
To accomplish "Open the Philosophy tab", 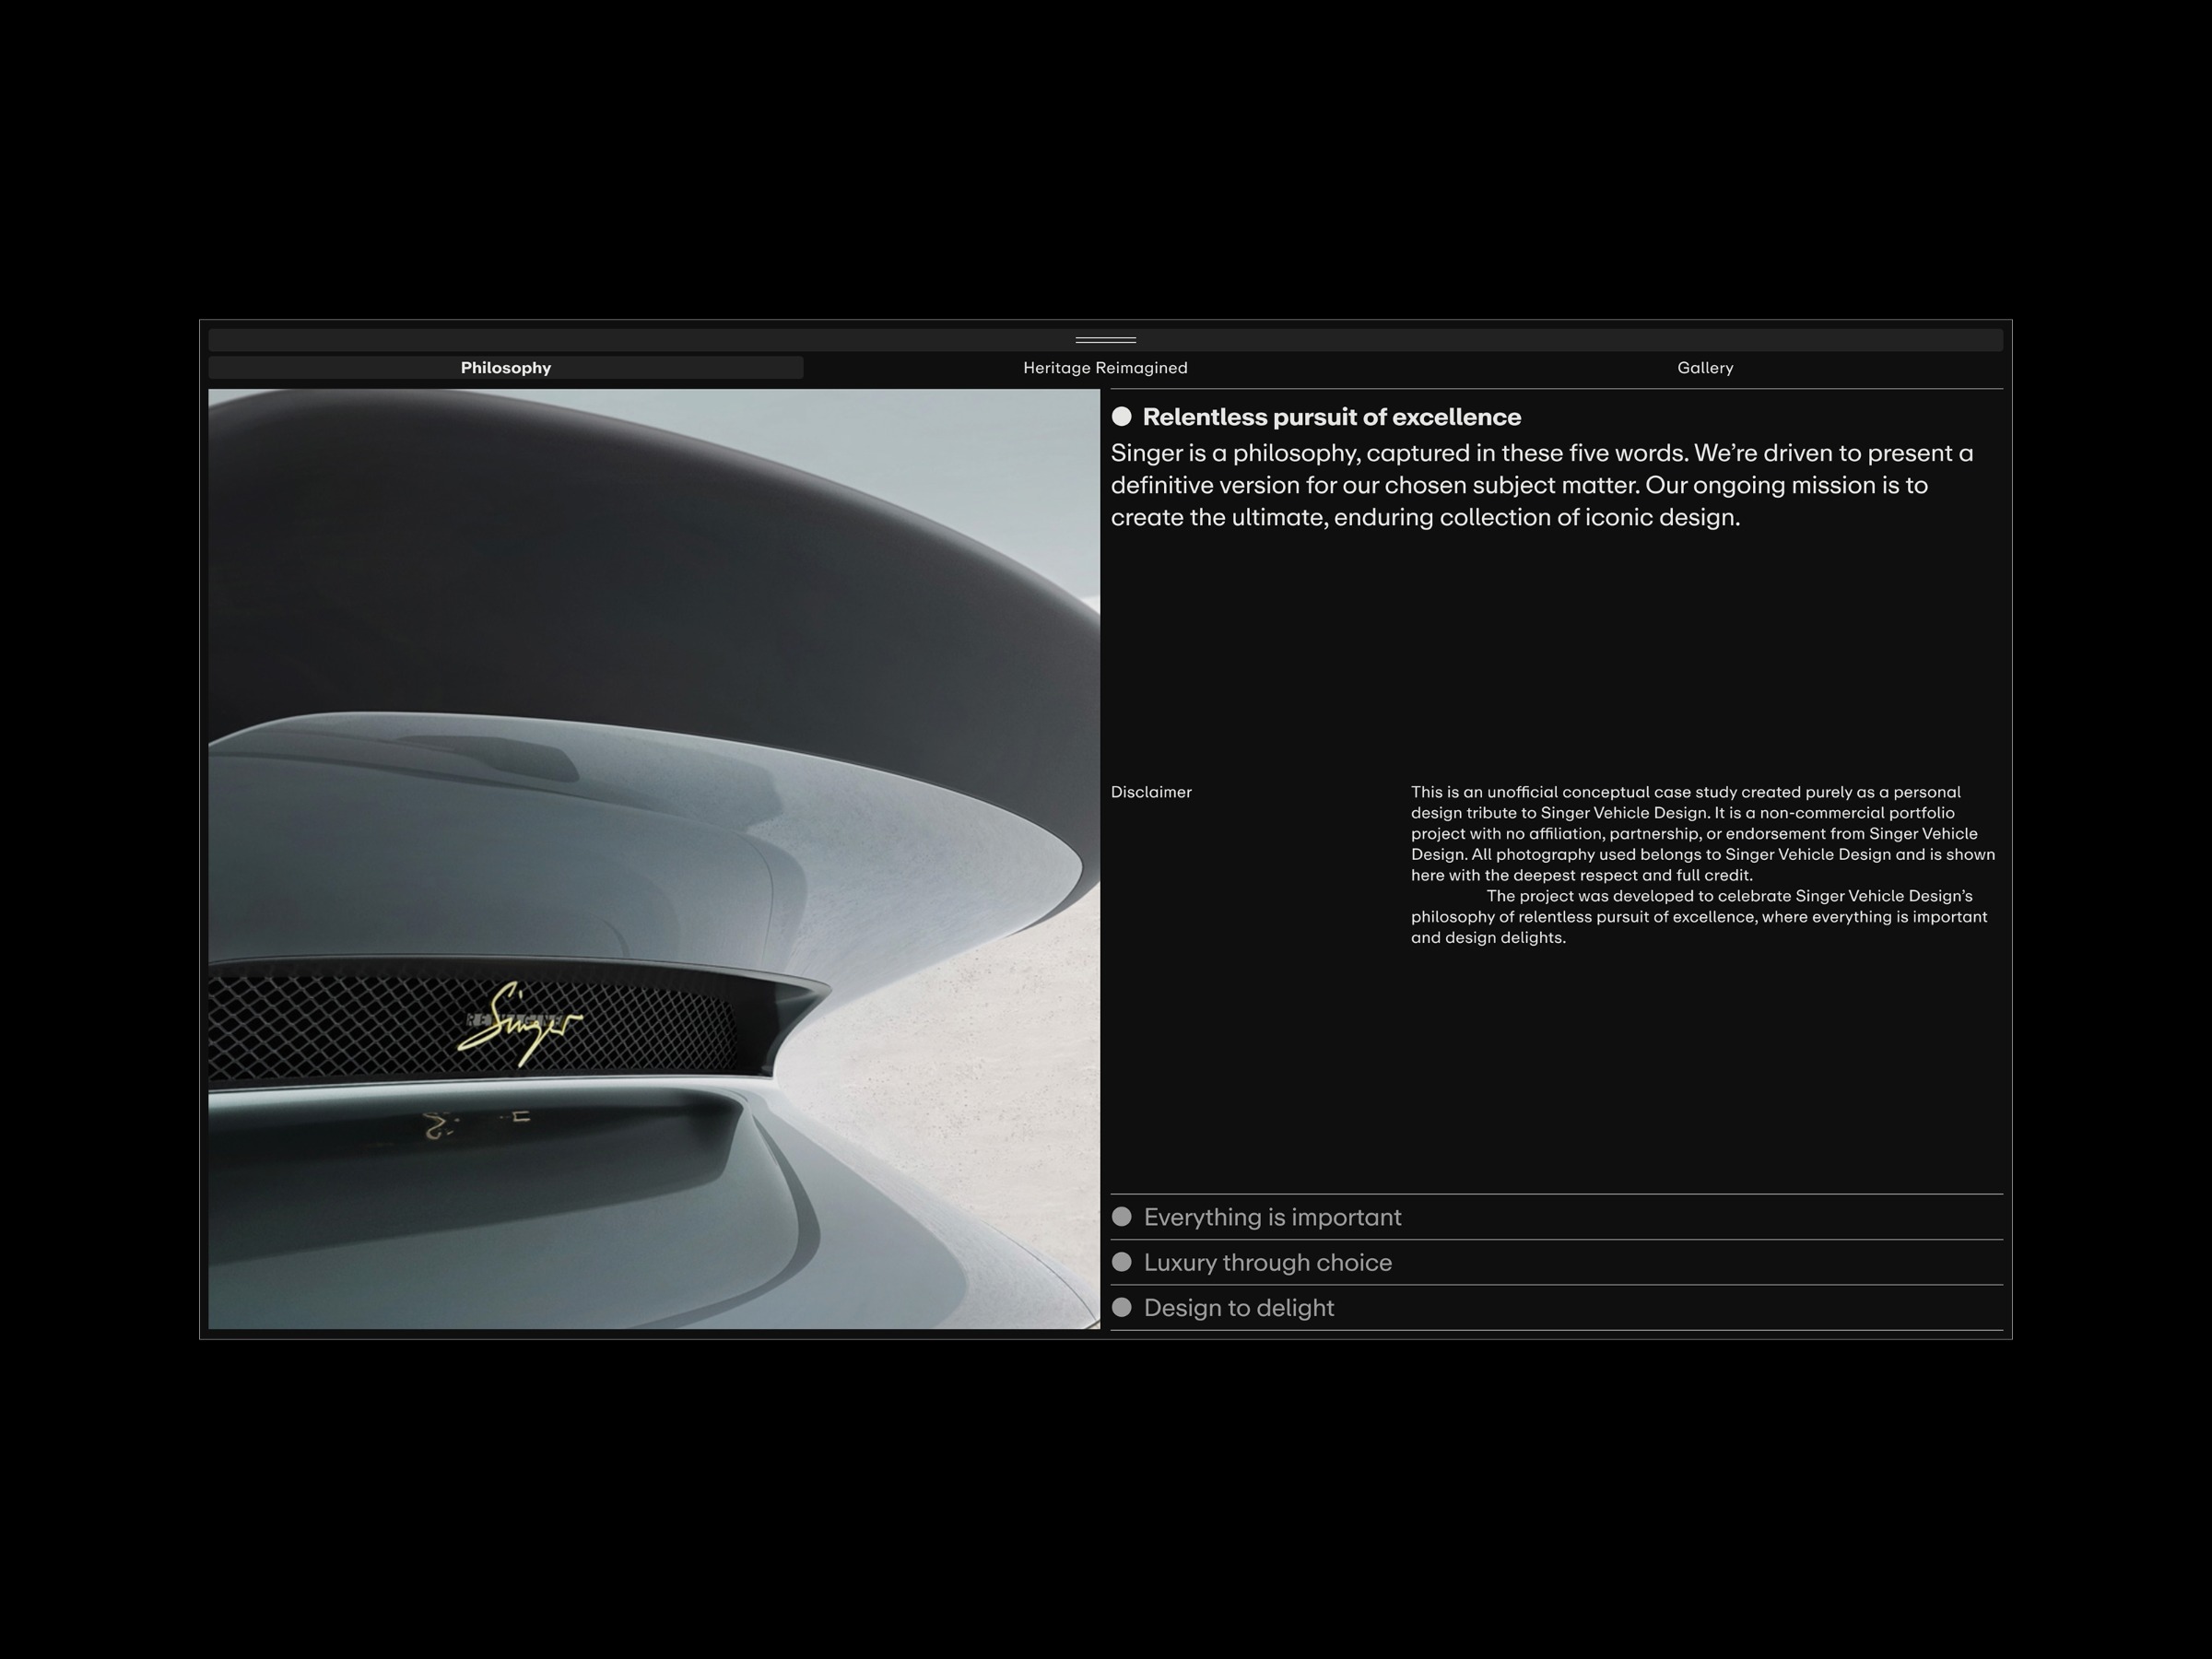I will [505, 368].
